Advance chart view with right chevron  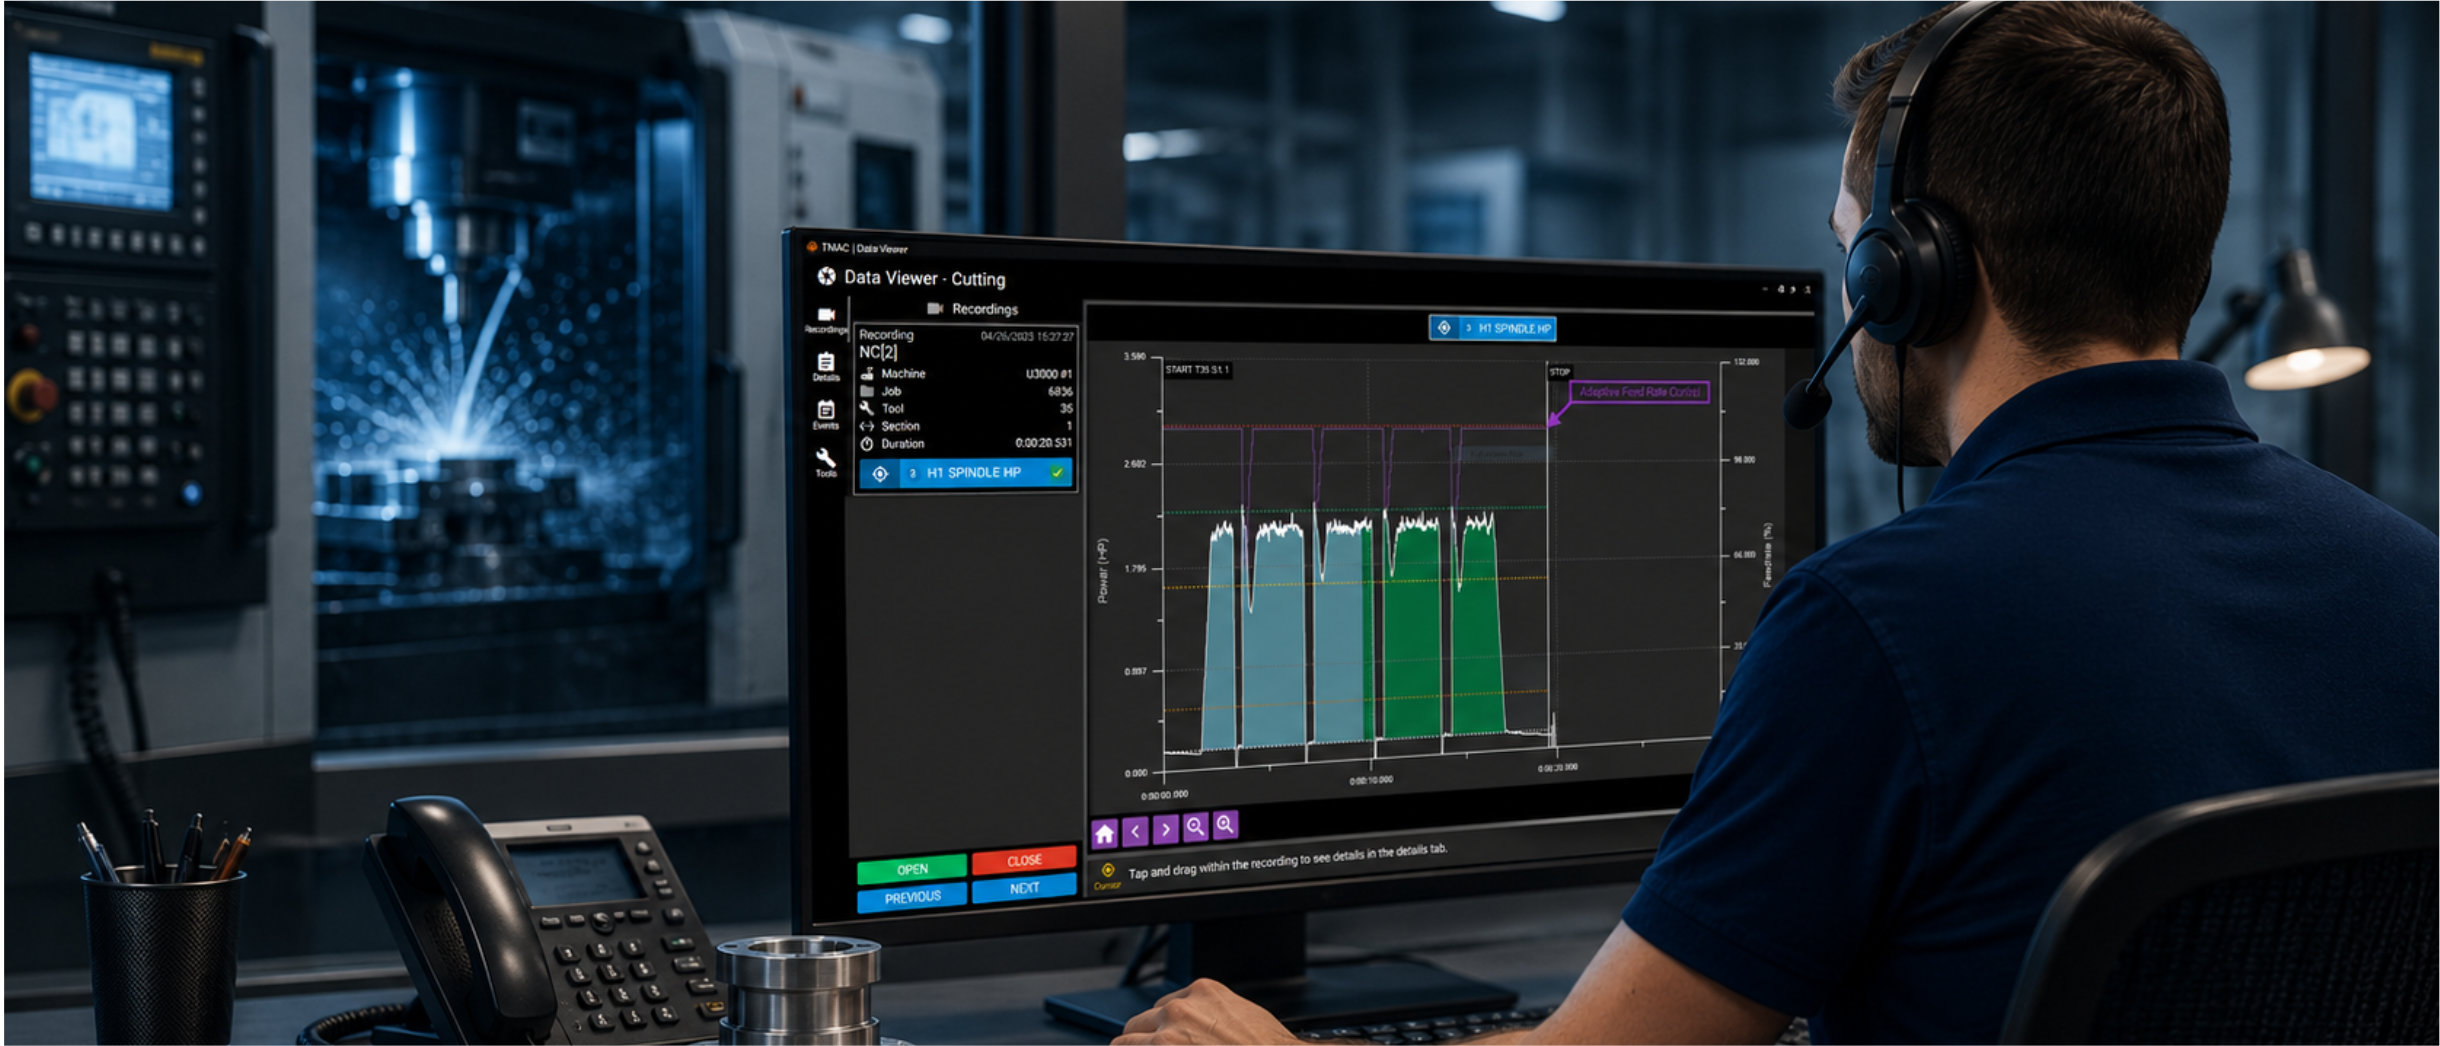1165,829
